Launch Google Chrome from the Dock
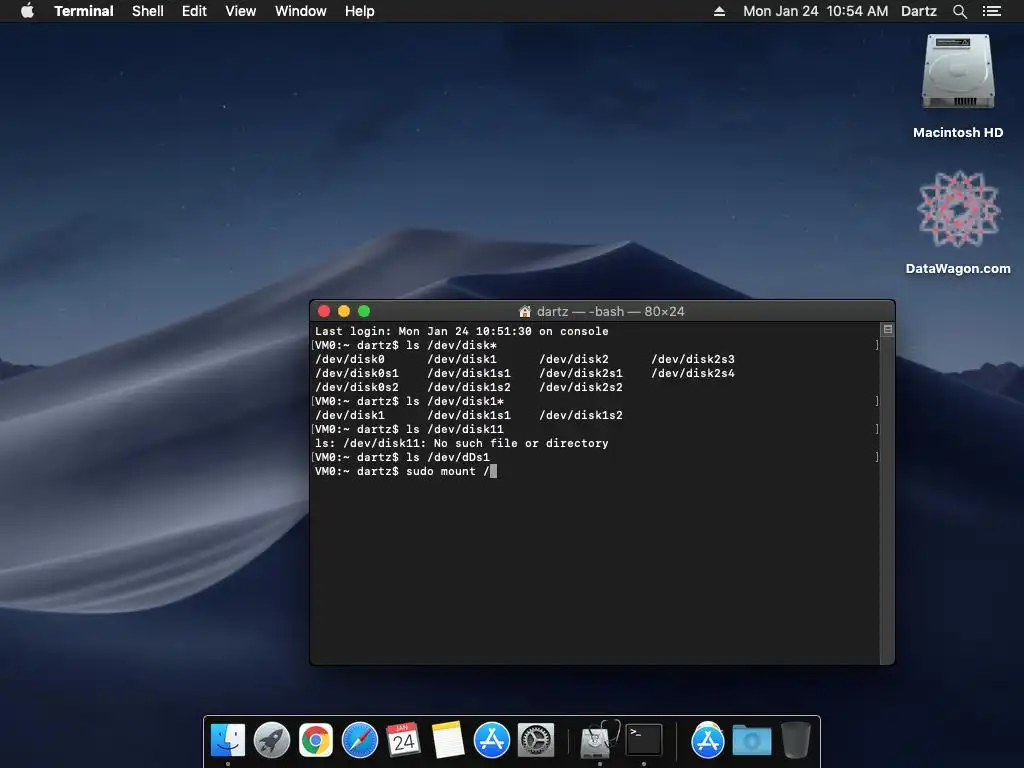 tap(315, 741)
